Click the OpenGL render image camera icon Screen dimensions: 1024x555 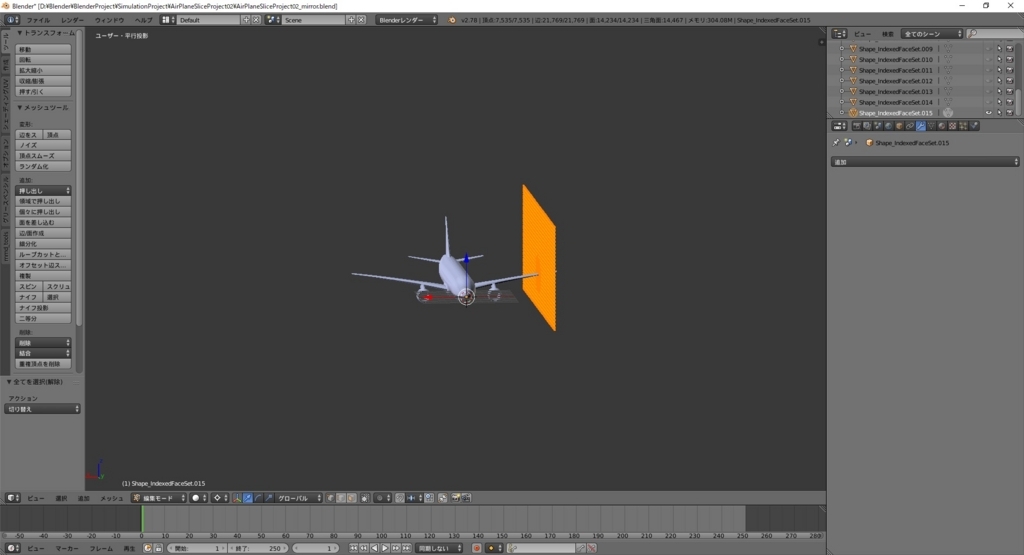point(456,498)
